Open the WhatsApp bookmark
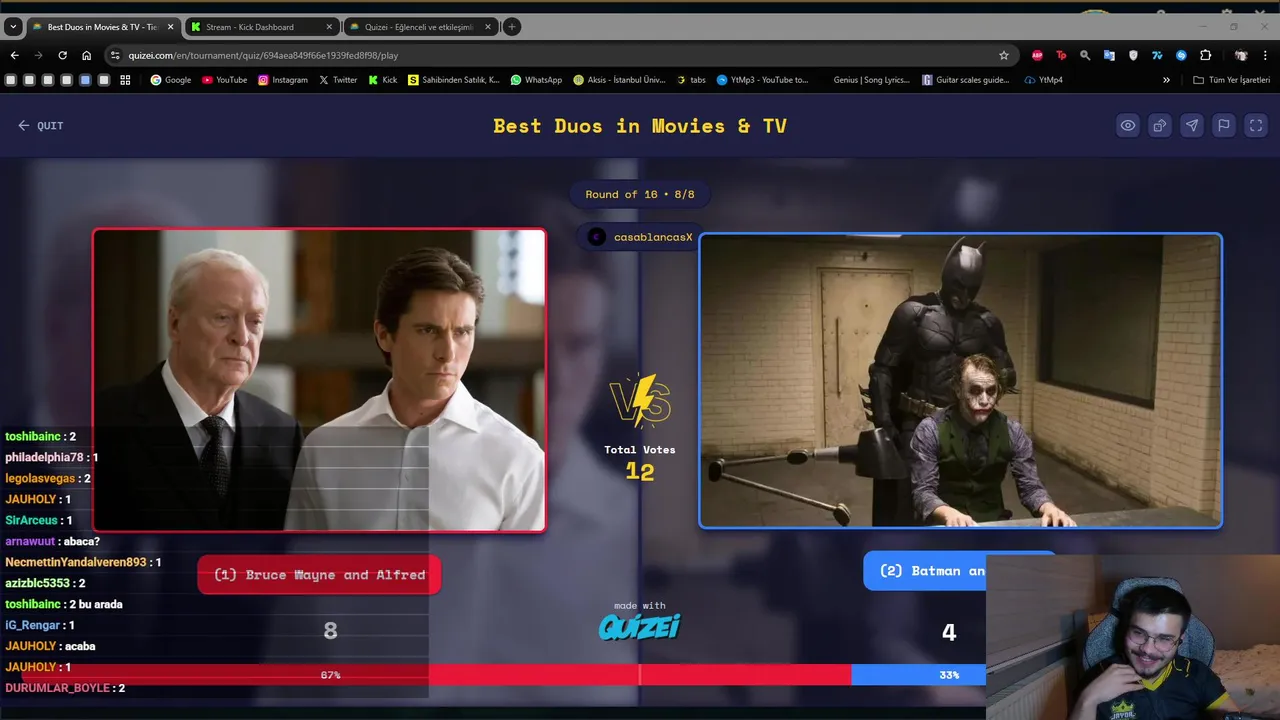 pyautogui.click(x=536, y=80)
